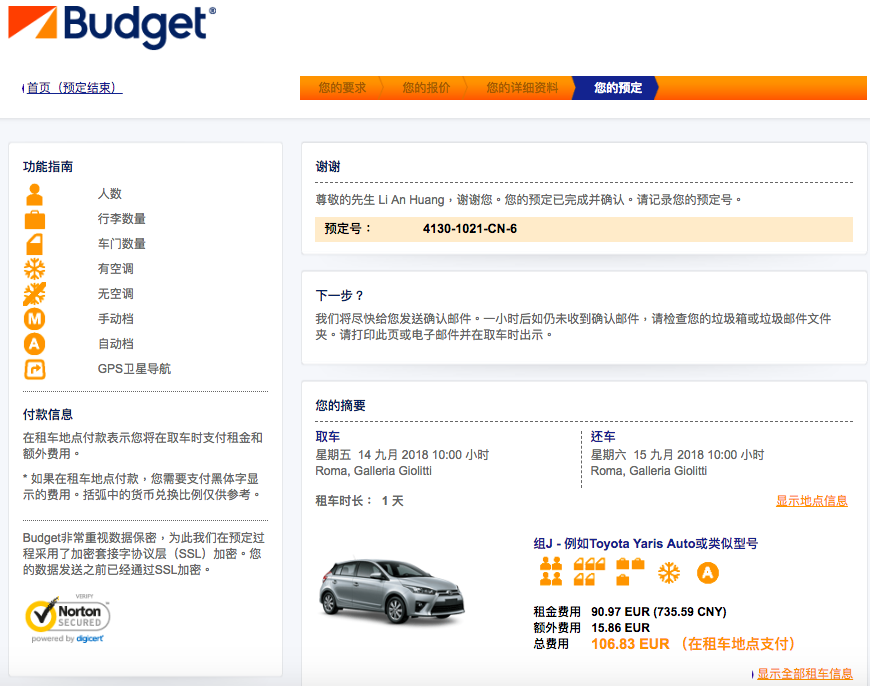
Task: Click the snowflake icon under the Toyota Yaris title
Action: coord(668,573)
